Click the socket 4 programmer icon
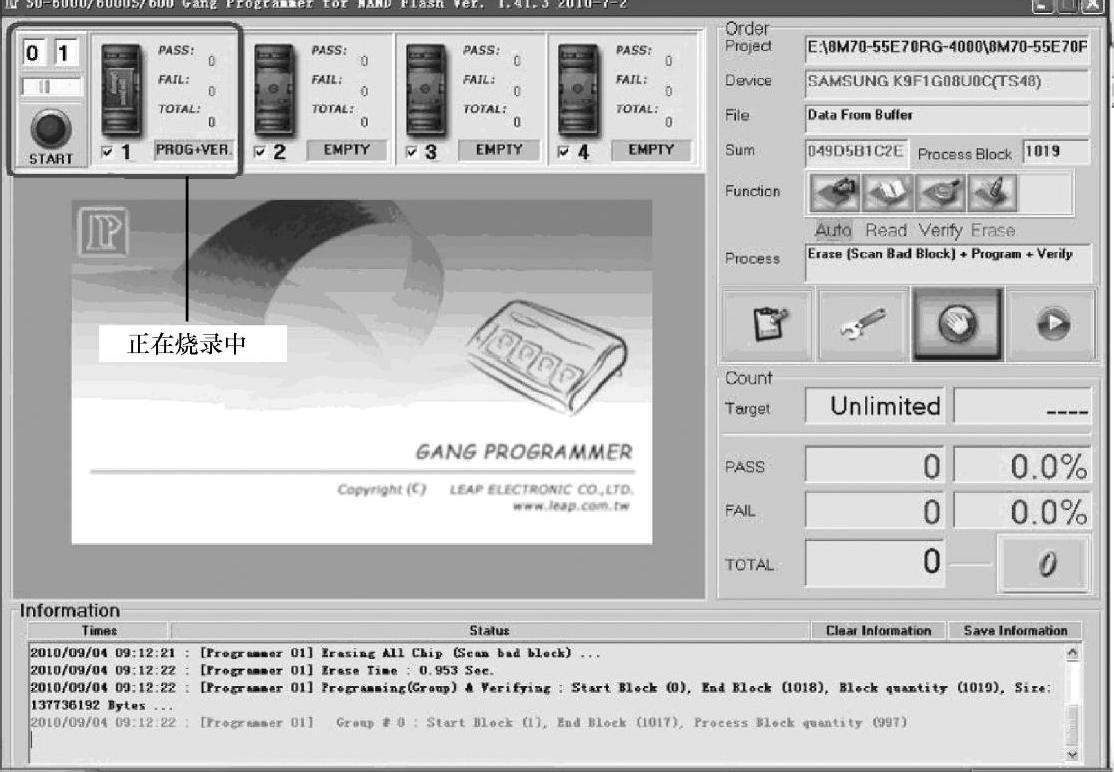 tap(578, 89)
